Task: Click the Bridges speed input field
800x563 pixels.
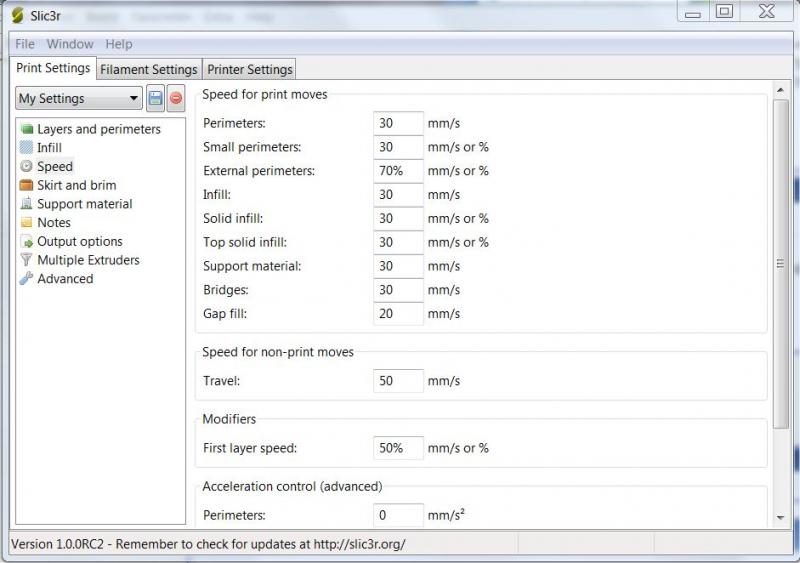Action: tap(398, 290)
